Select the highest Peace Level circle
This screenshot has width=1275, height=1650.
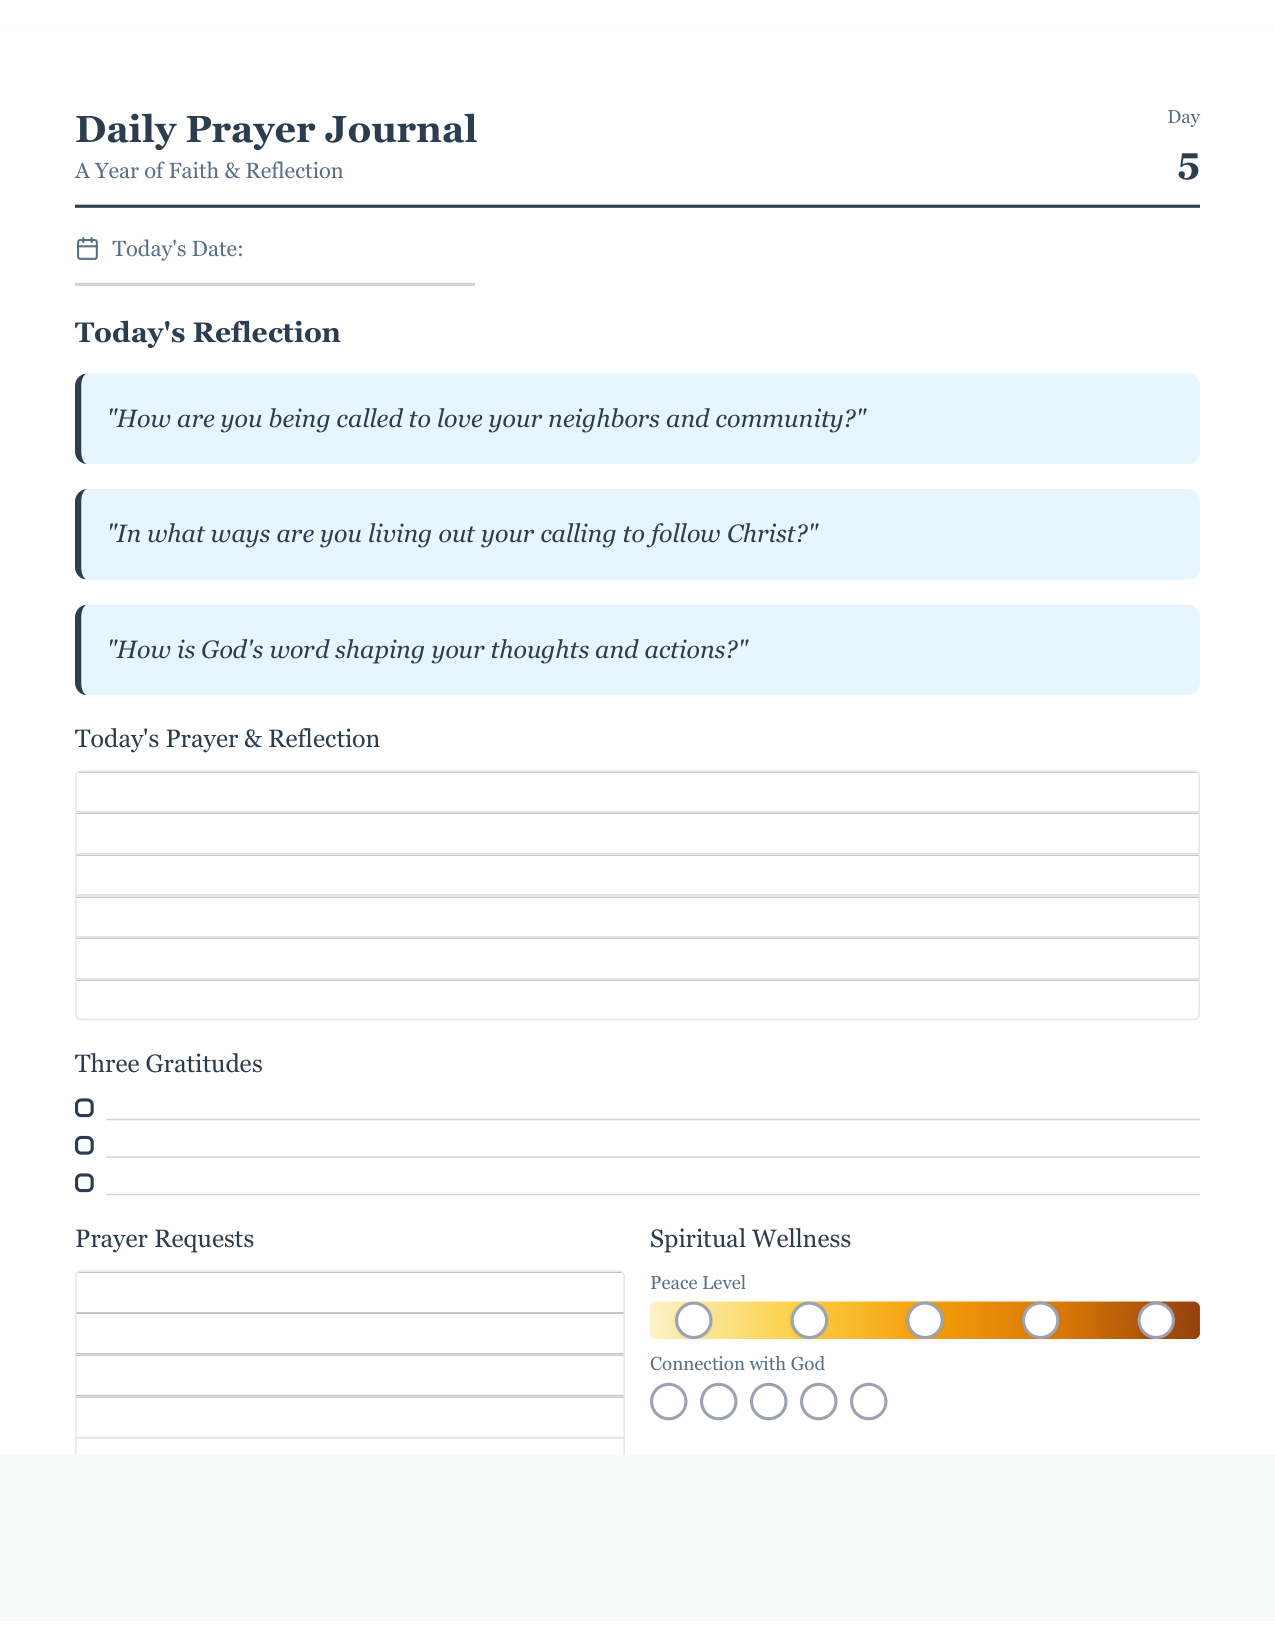click(x=1156, y=1320)
